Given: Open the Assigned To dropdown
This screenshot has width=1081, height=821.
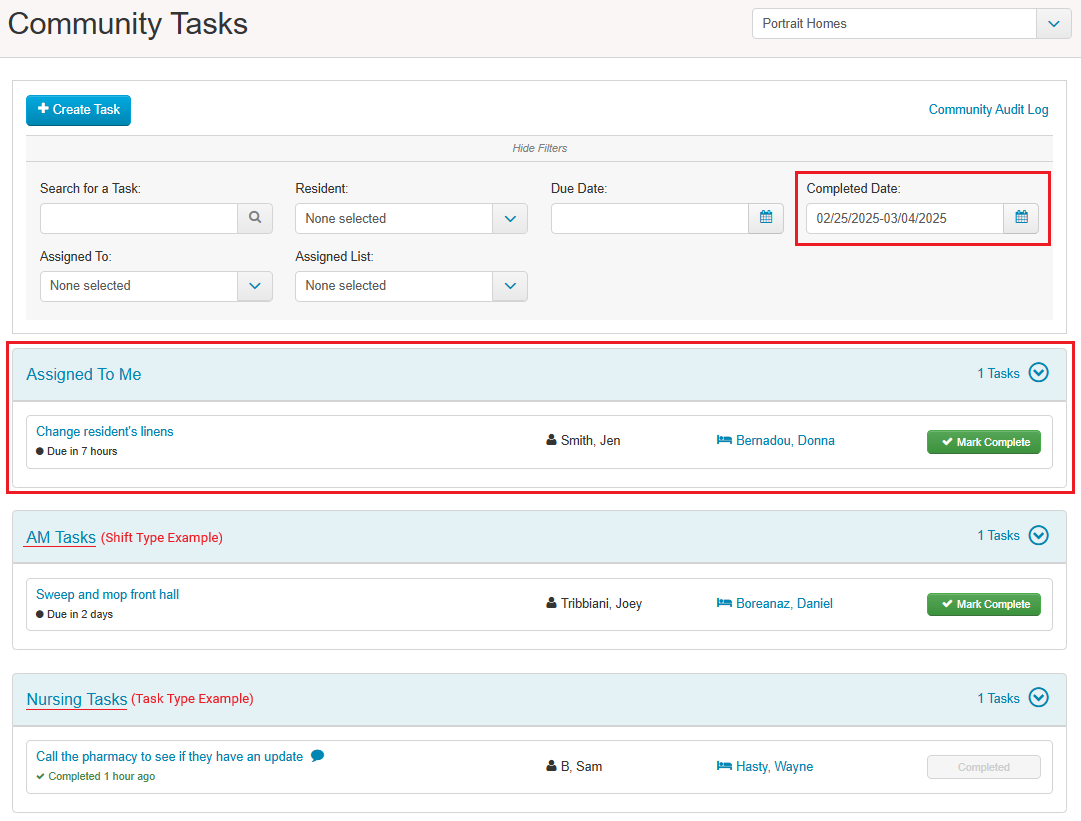Looking at the screenshot, I should [254, 286].
